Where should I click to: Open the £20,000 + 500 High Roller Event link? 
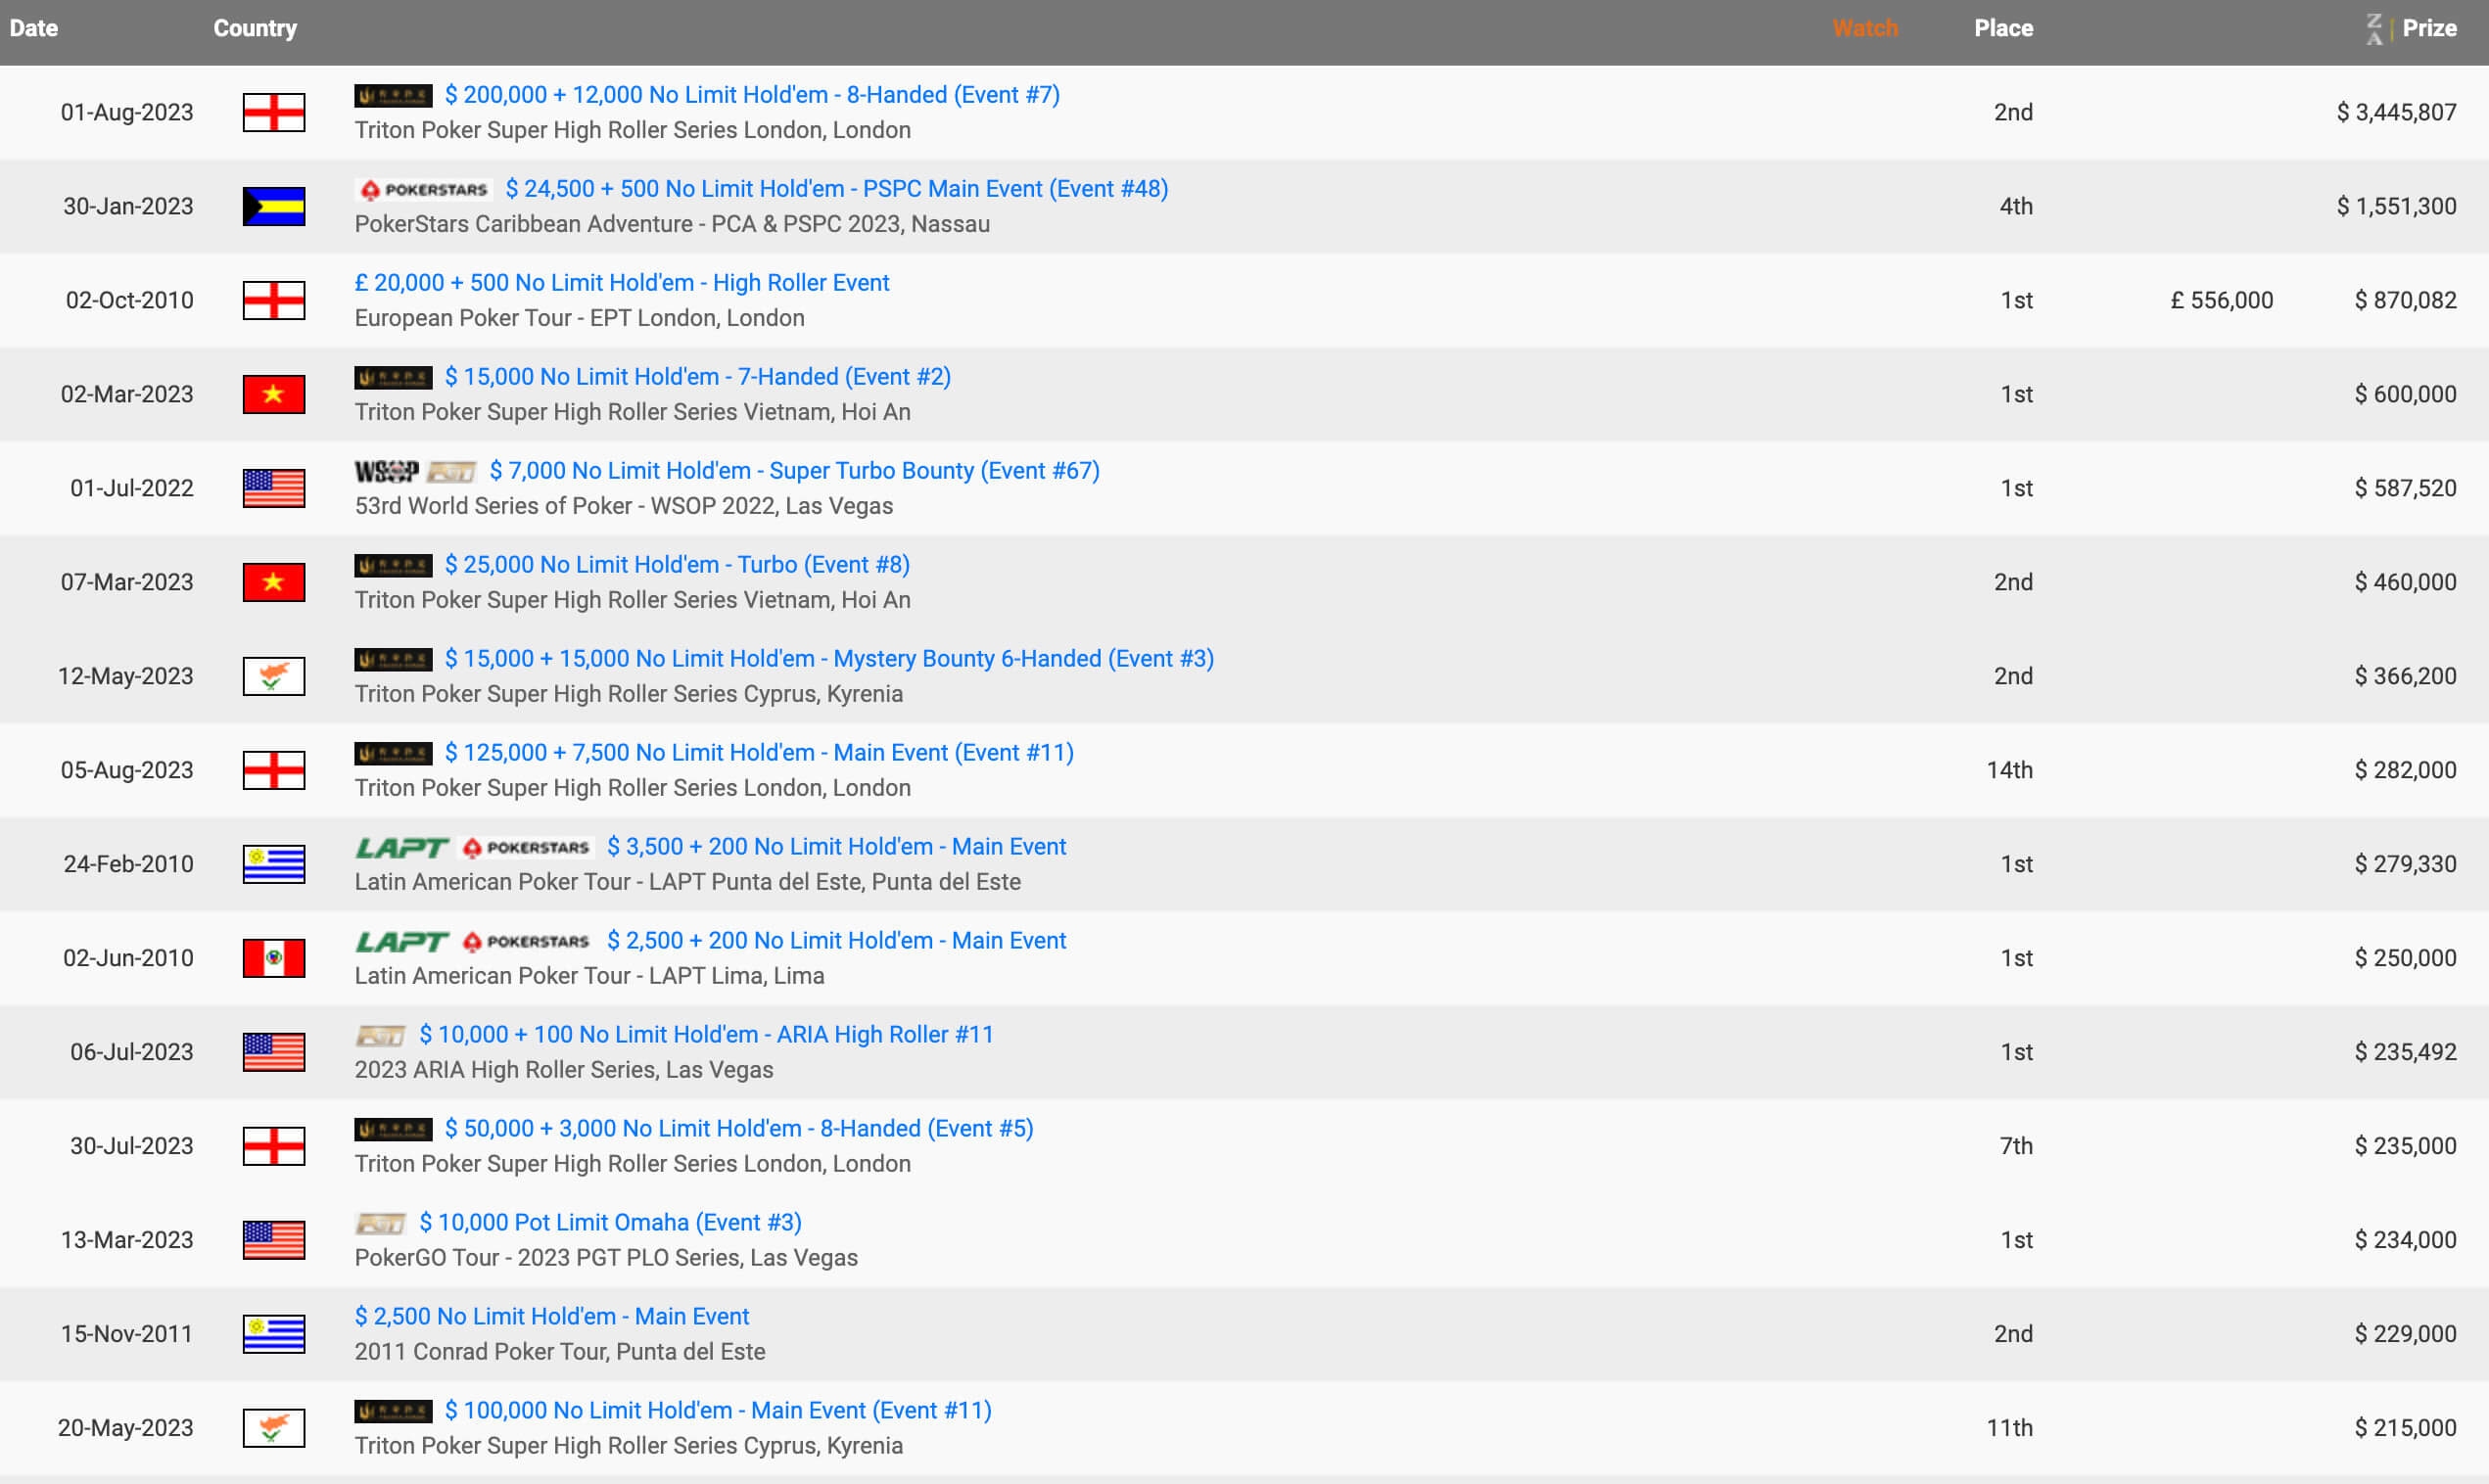(621, 283)
